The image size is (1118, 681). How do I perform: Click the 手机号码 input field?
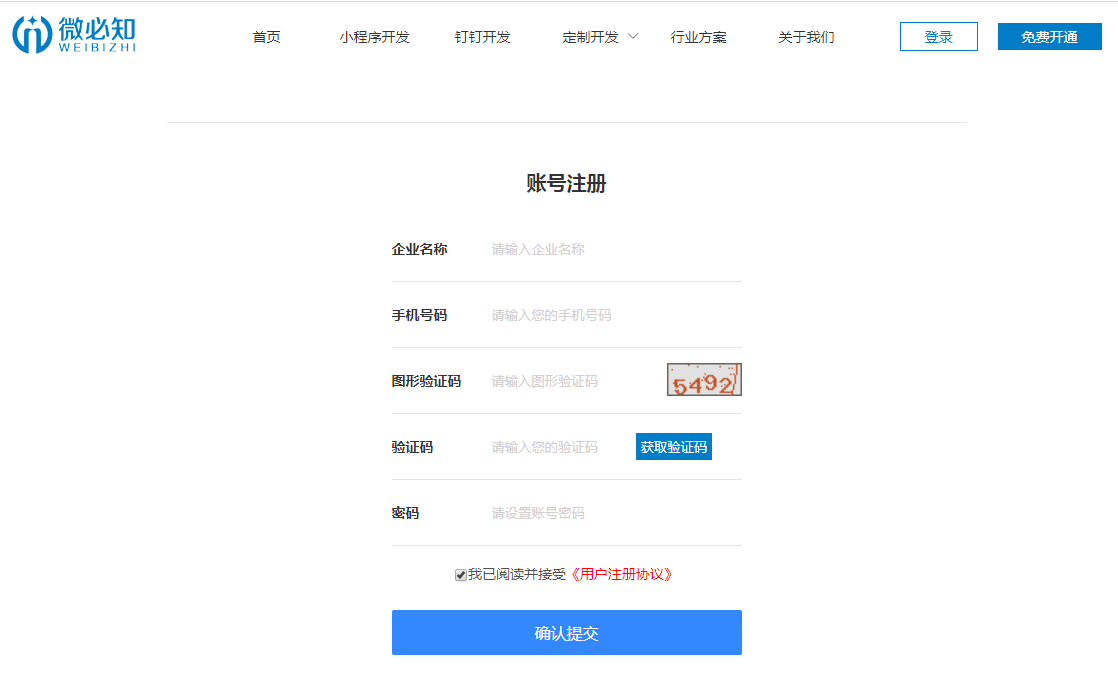coord(610,315)
